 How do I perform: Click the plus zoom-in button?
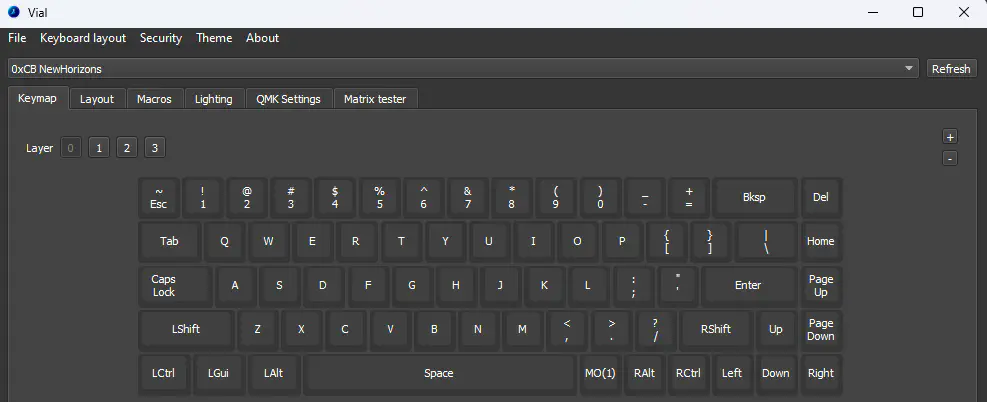tap(950, 137)
